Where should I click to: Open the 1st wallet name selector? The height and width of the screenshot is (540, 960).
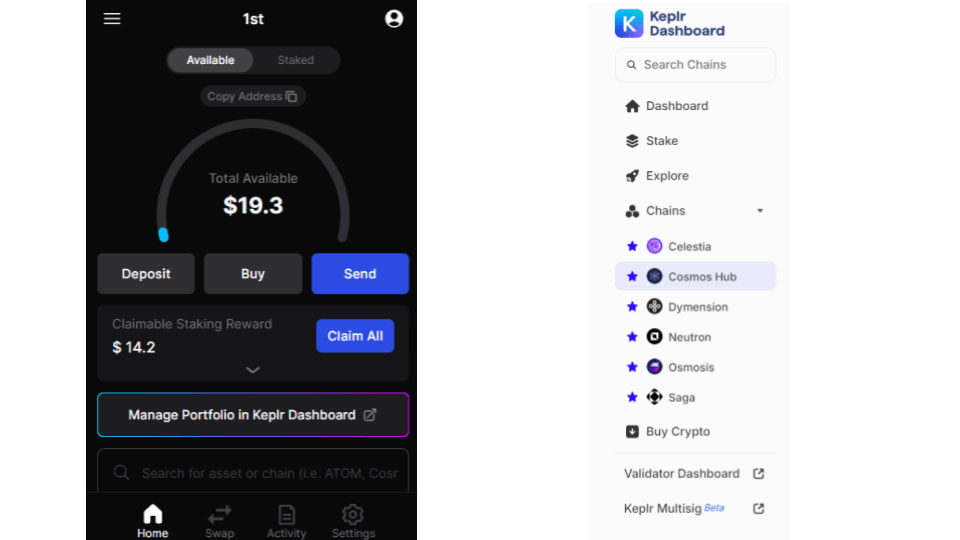[253, 19]
